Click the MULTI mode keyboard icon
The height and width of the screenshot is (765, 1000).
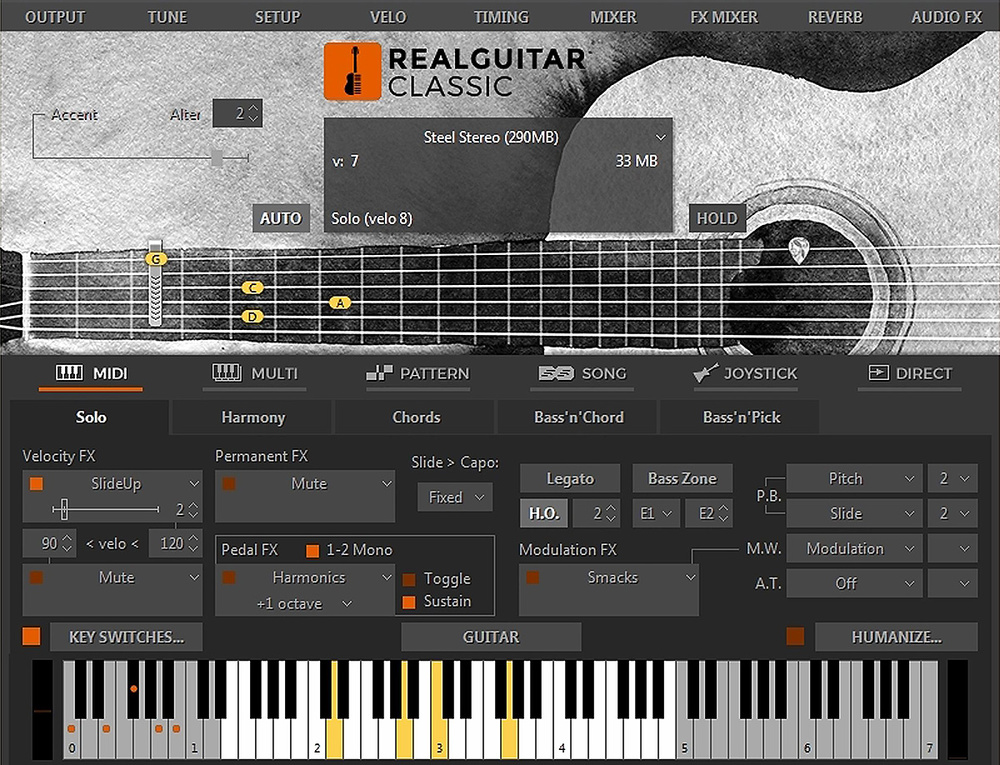click(x=226, y=373)
